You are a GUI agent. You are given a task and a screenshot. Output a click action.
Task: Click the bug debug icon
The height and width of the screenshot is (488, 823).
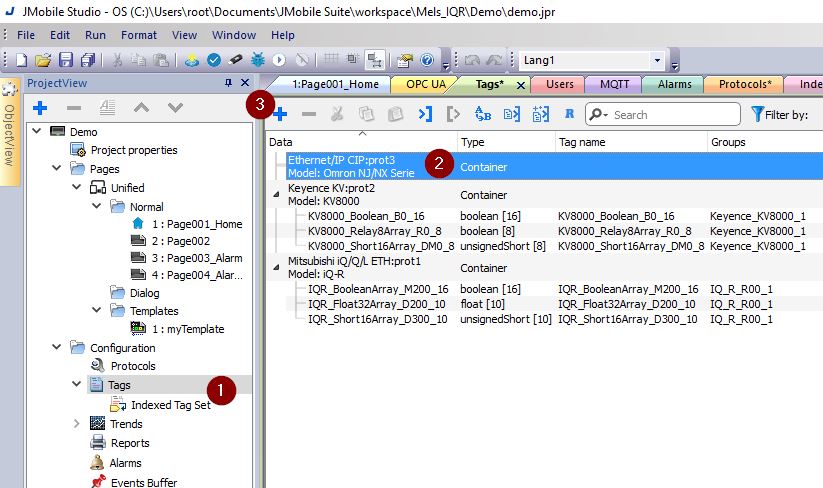click(x=258, y=60)
